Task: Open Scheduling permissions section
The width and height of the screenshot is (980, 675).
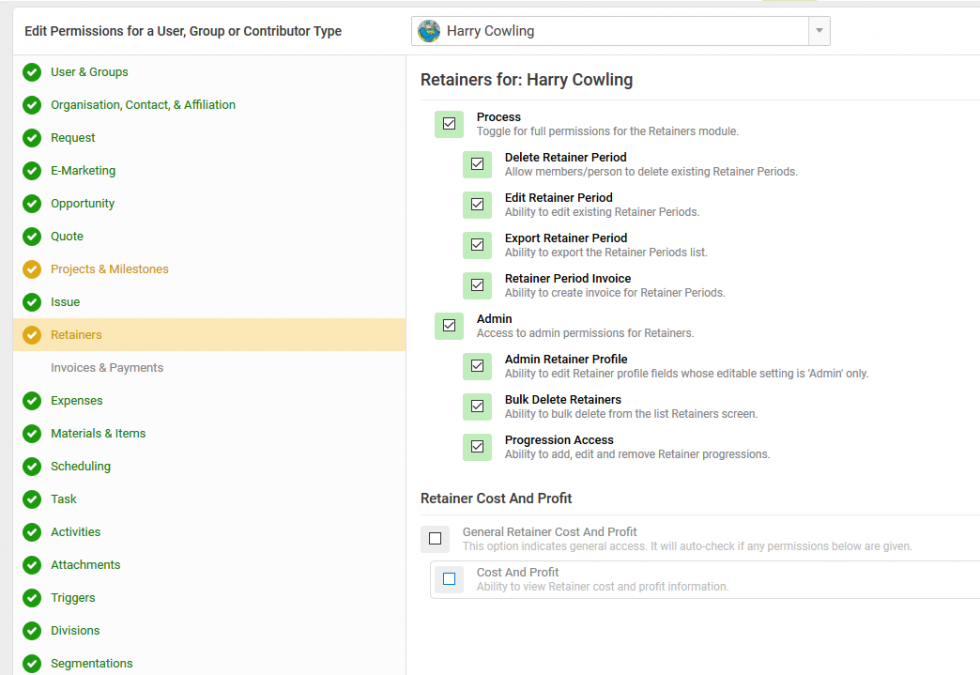Action: click(81, 466)
